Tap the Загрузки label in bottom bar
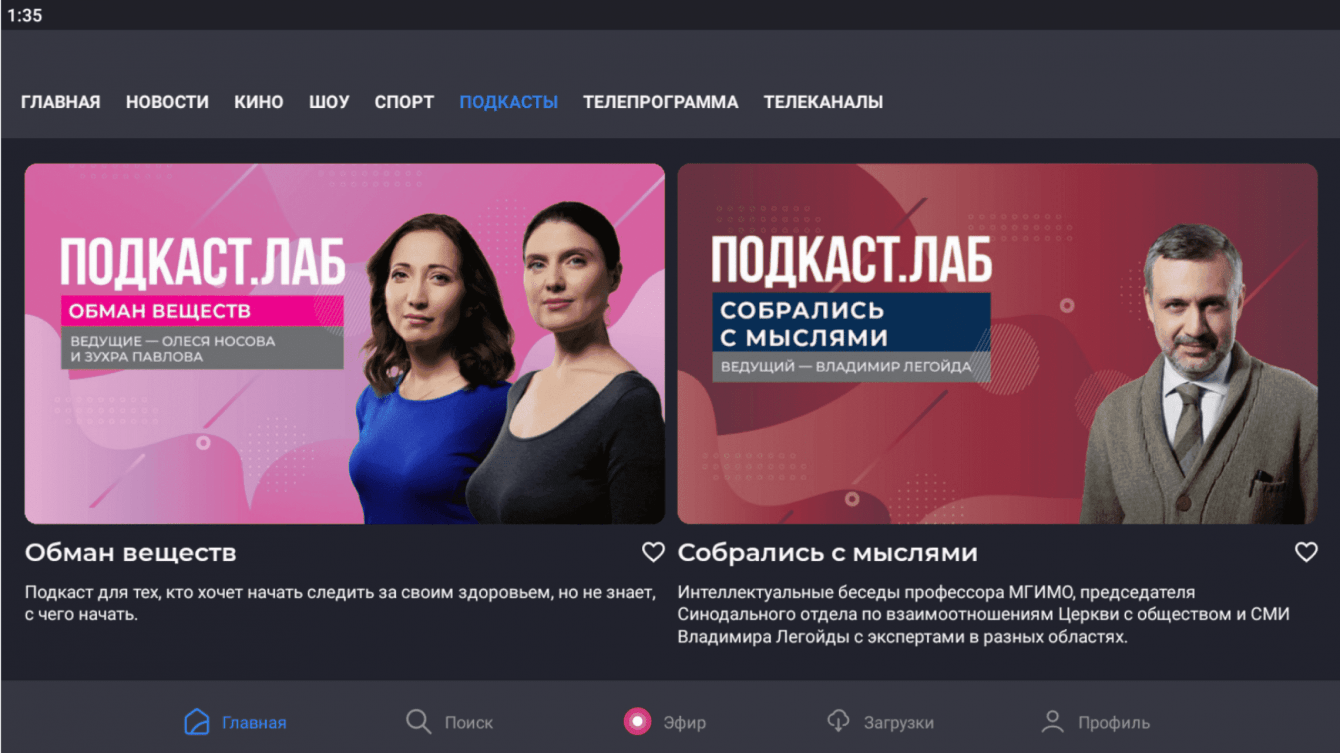This screenshot has height=753, width=1340. pos(898,722)
